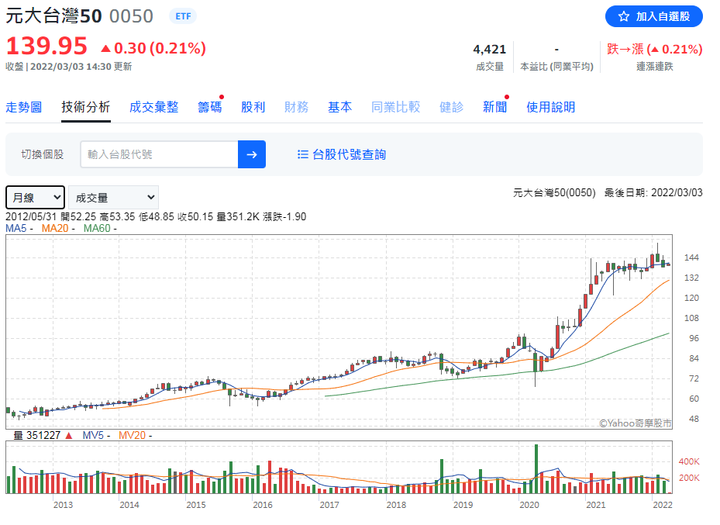Focus the 輸入台股代號 input field
This screenshot has width=720, height=525.
click(x=159, y=154)
